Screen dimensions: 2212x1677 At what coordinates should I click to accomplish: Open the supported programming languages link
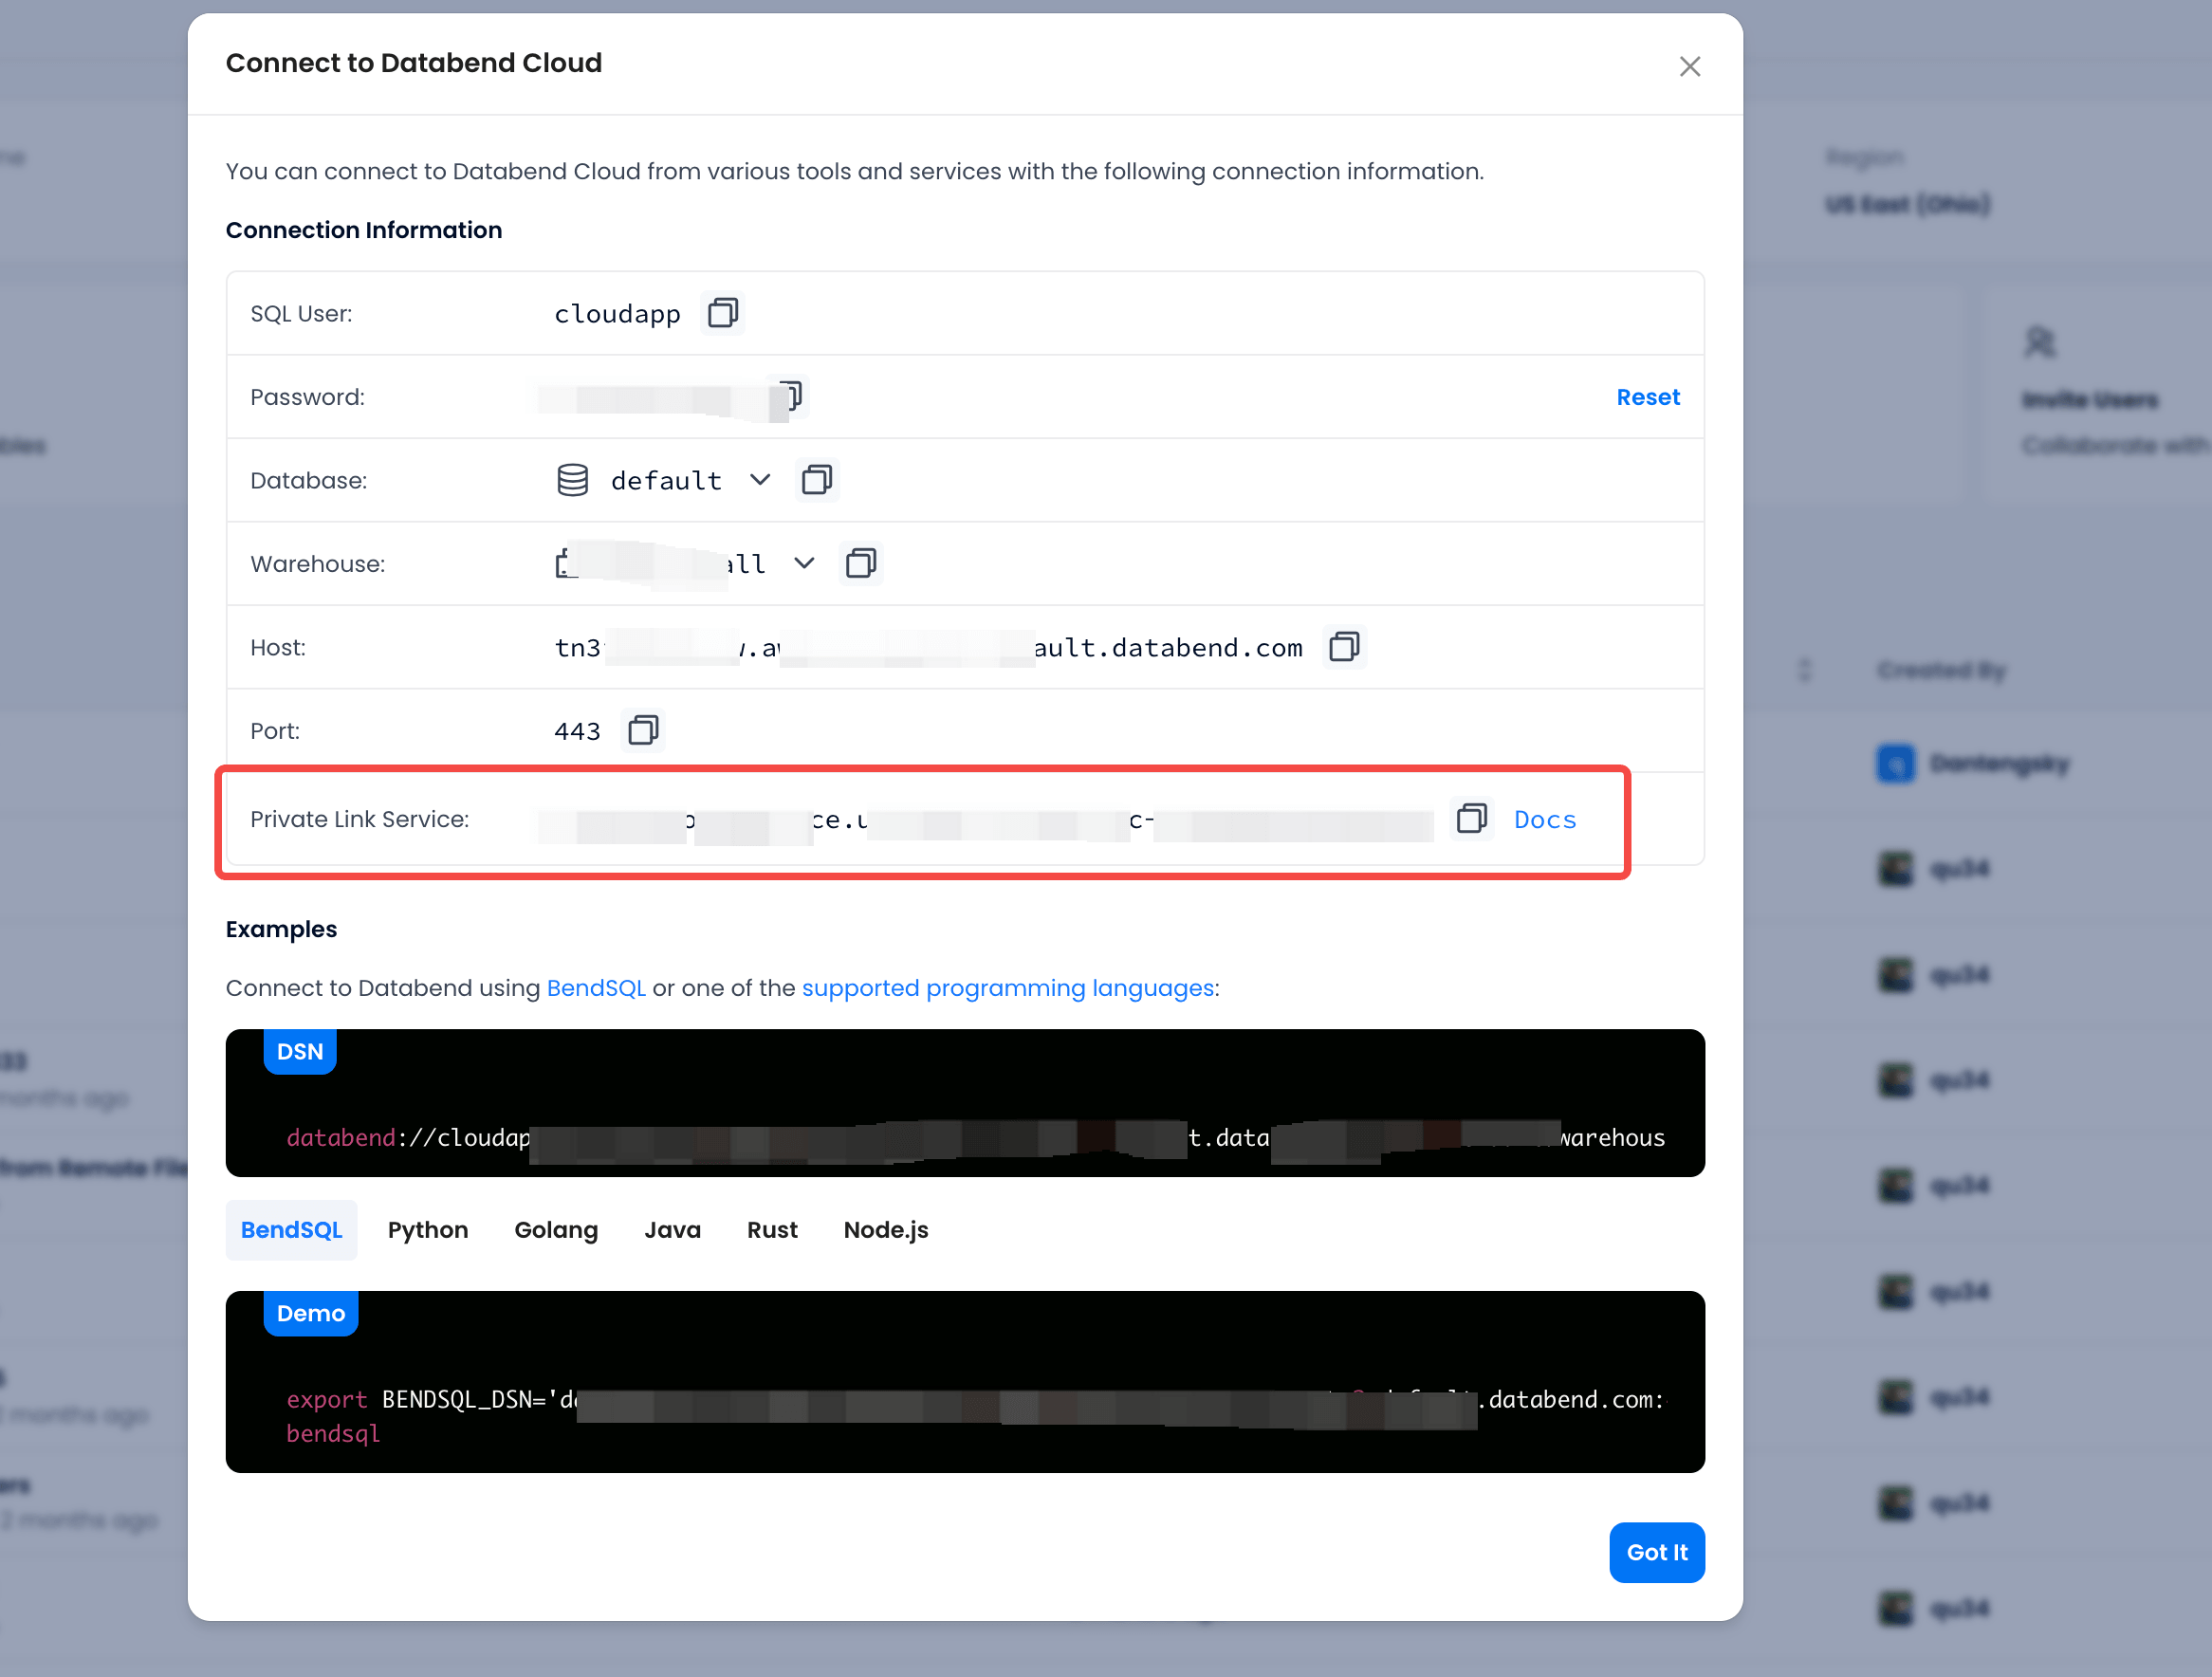1008,988
